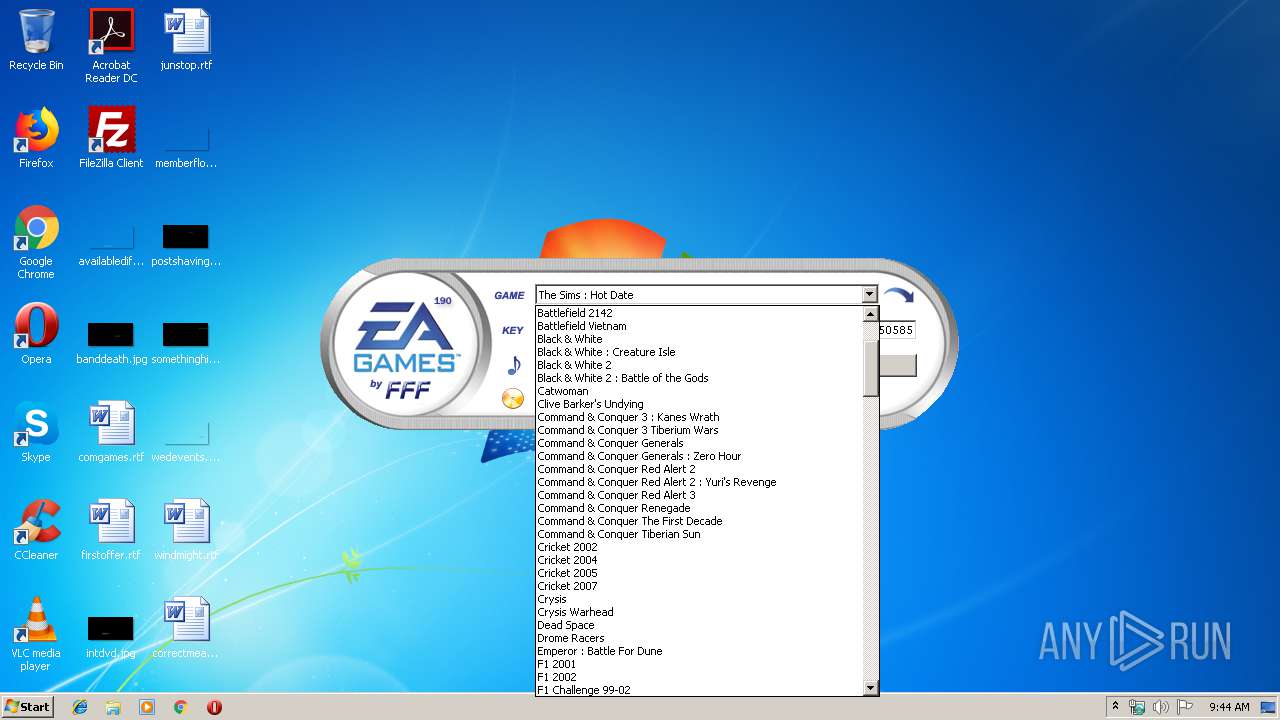The image size is (1280, 720).
Task: Open Windows Explorer from the taskbar
Action: [x=113, y=707]
